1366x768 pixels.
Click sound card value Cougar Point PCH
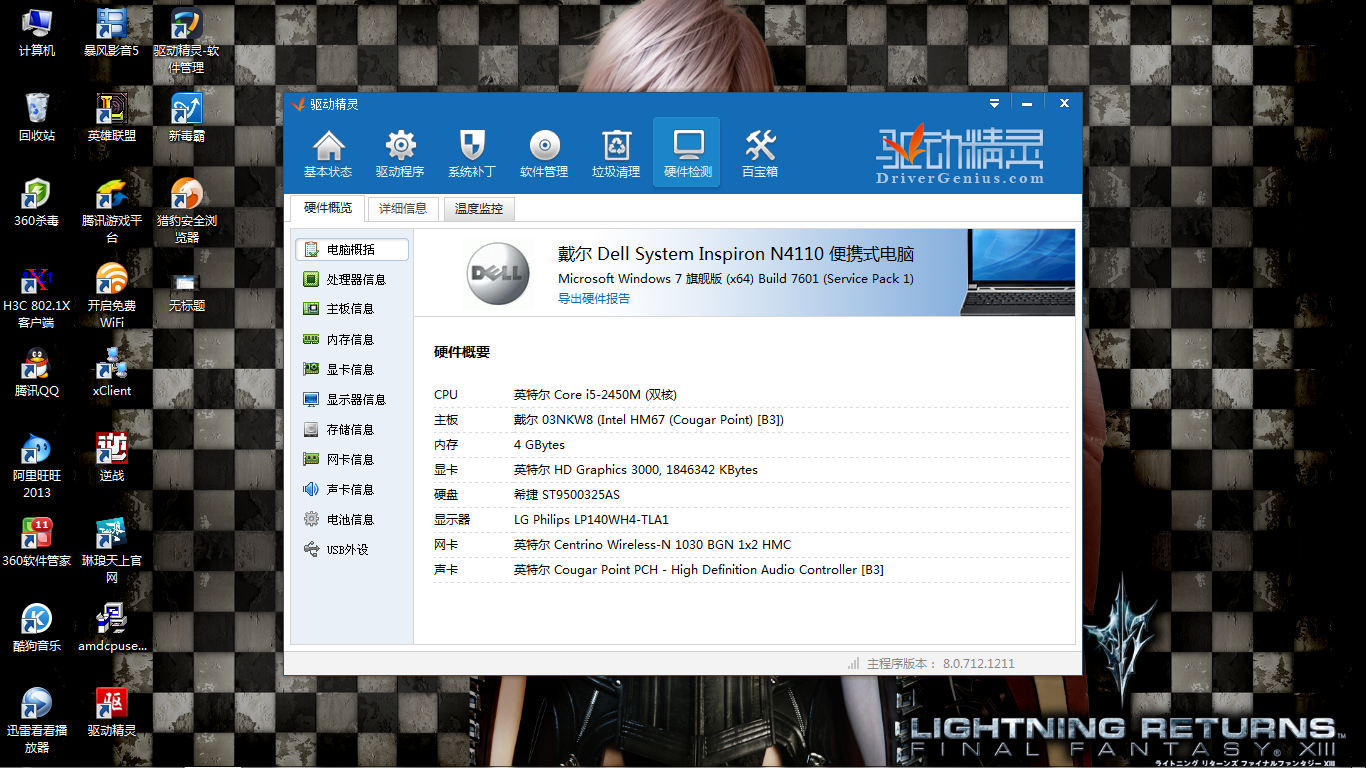(x=699, y=569)
